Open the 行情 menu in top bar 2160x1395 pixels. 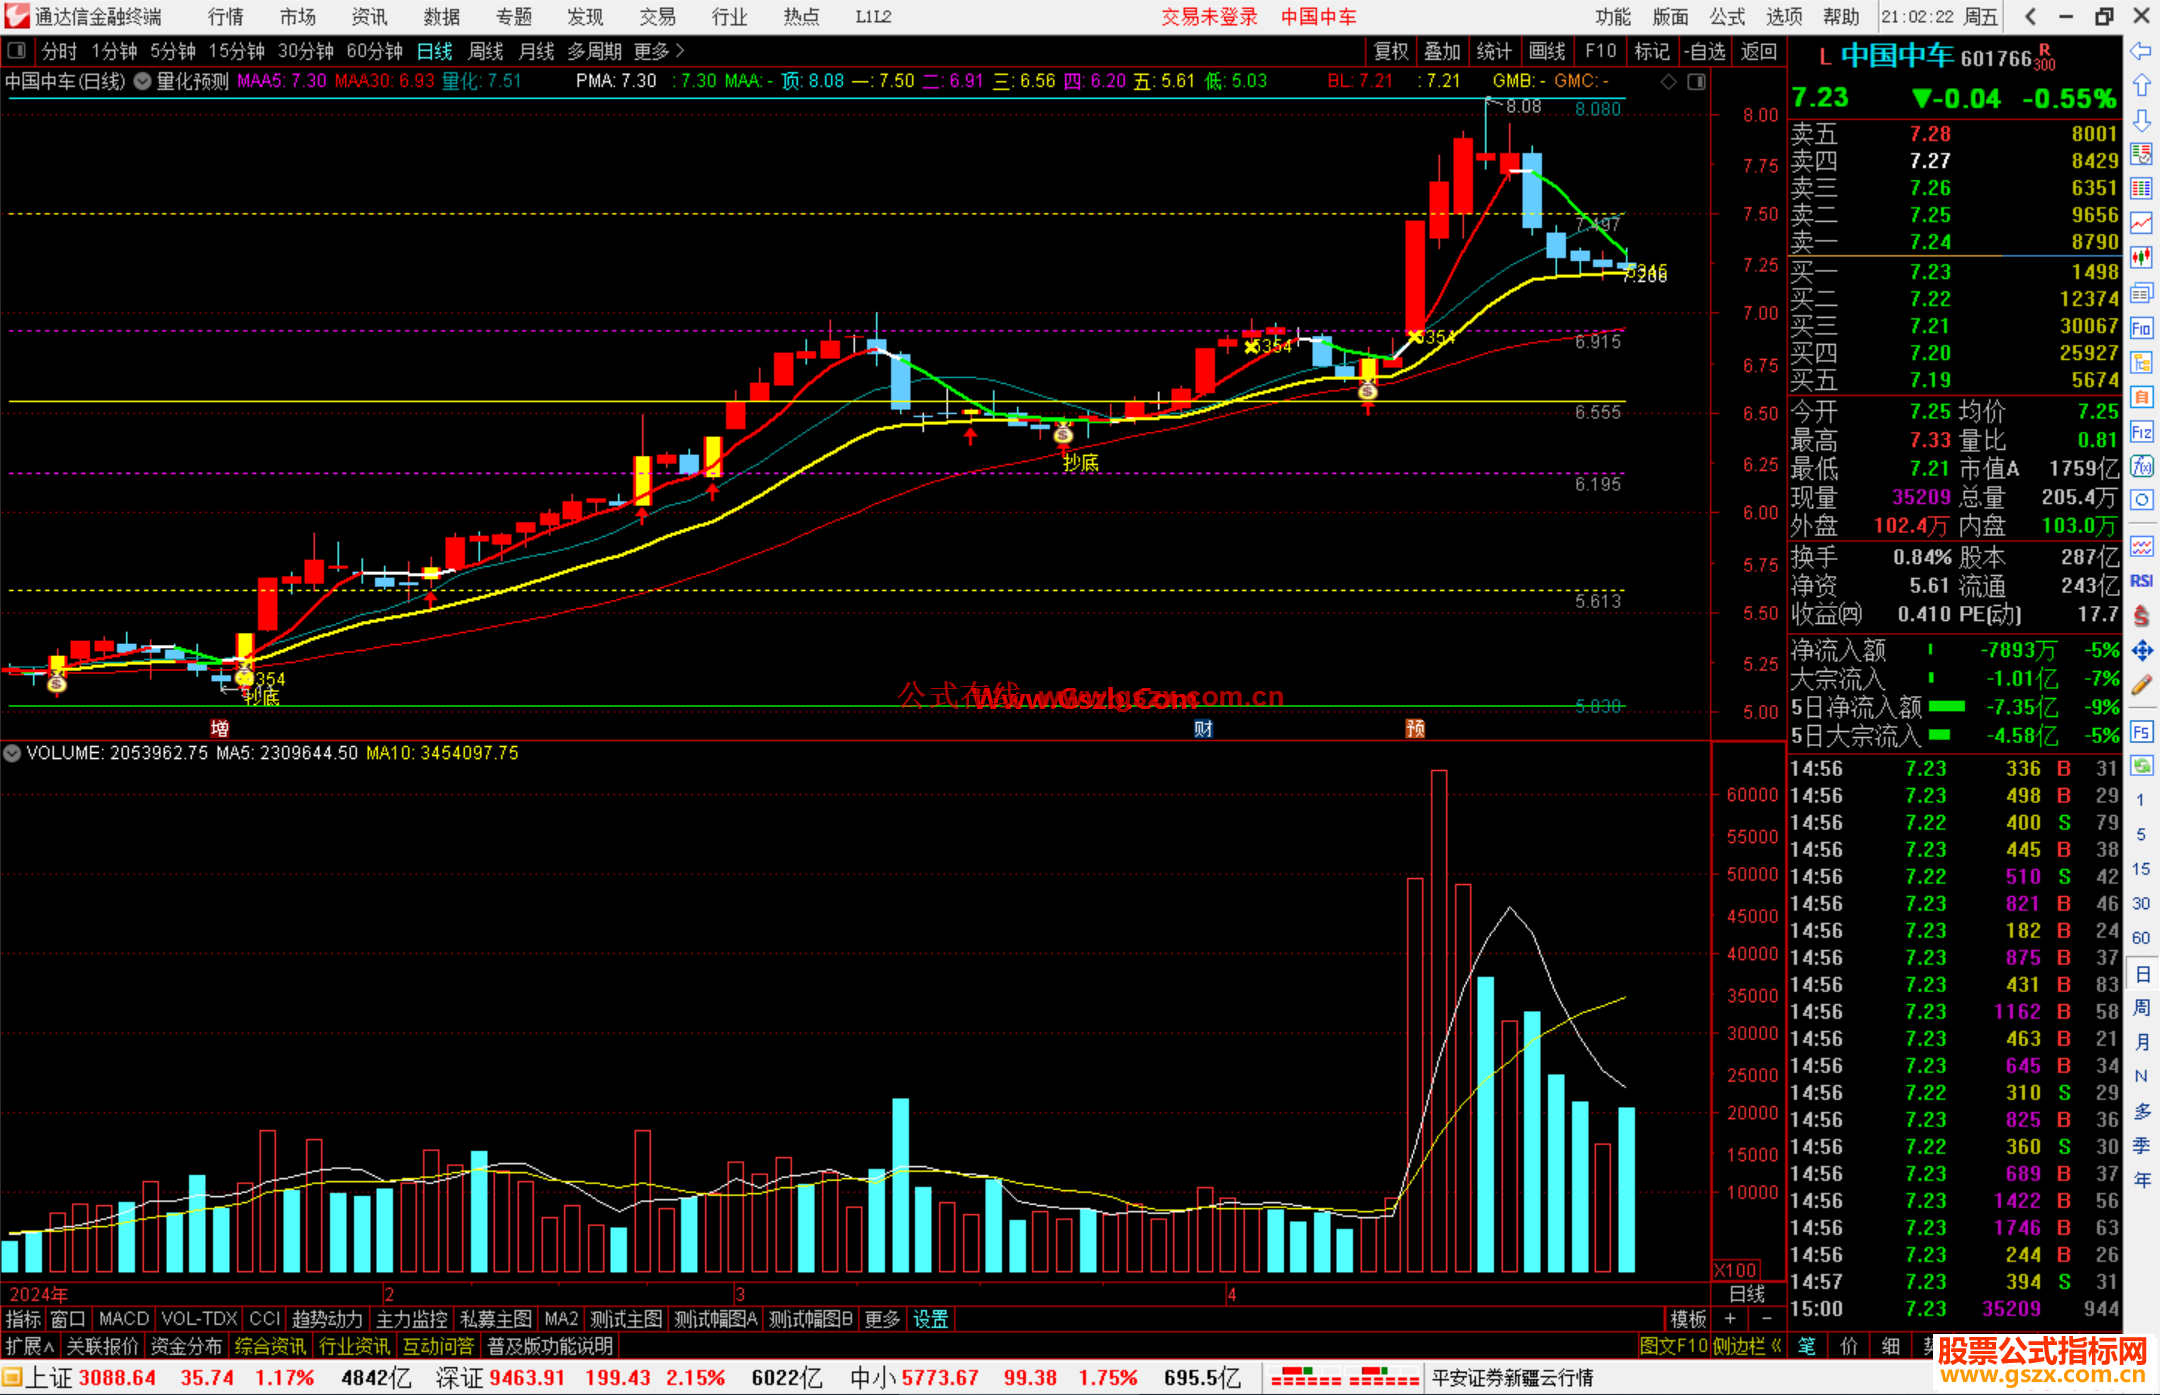(x=225, y=17)
